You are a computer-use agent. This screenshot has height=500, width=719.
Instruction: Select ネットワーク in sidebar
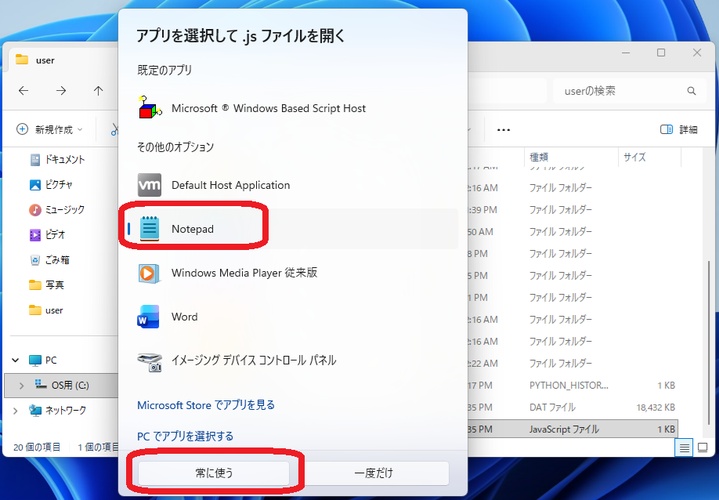pos(57,411)
